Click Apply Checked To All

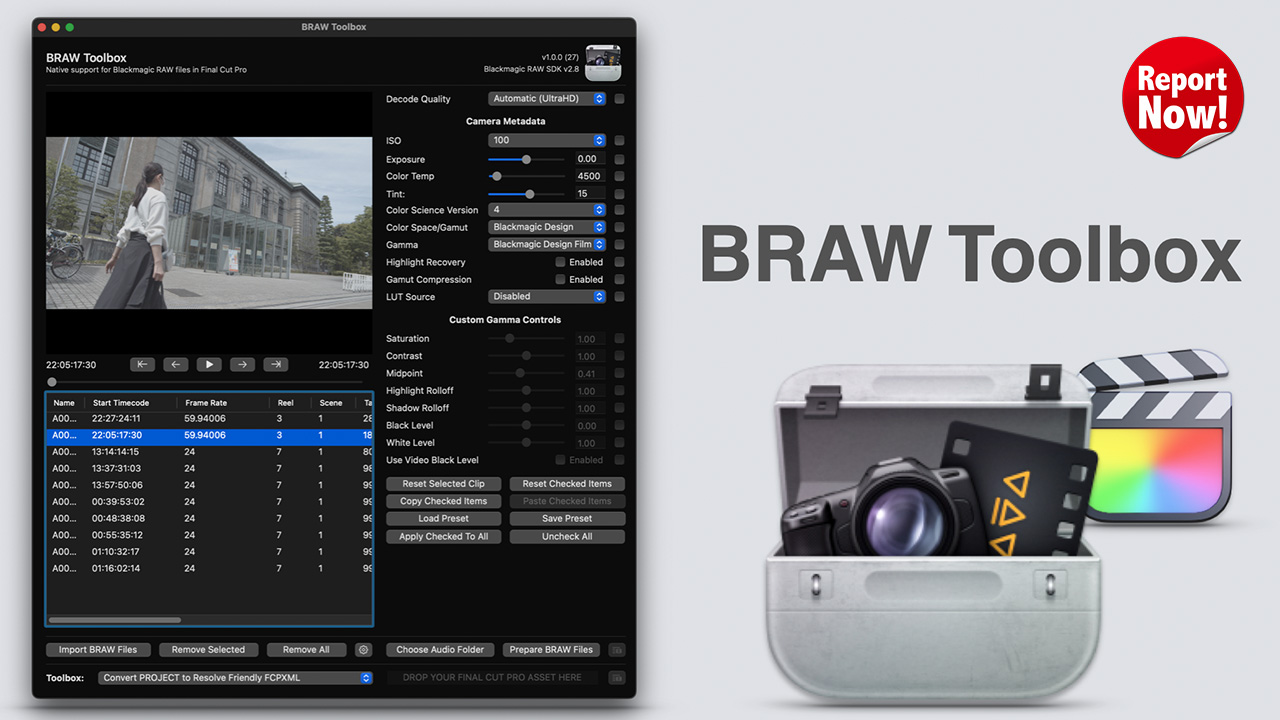click(443, 536)
